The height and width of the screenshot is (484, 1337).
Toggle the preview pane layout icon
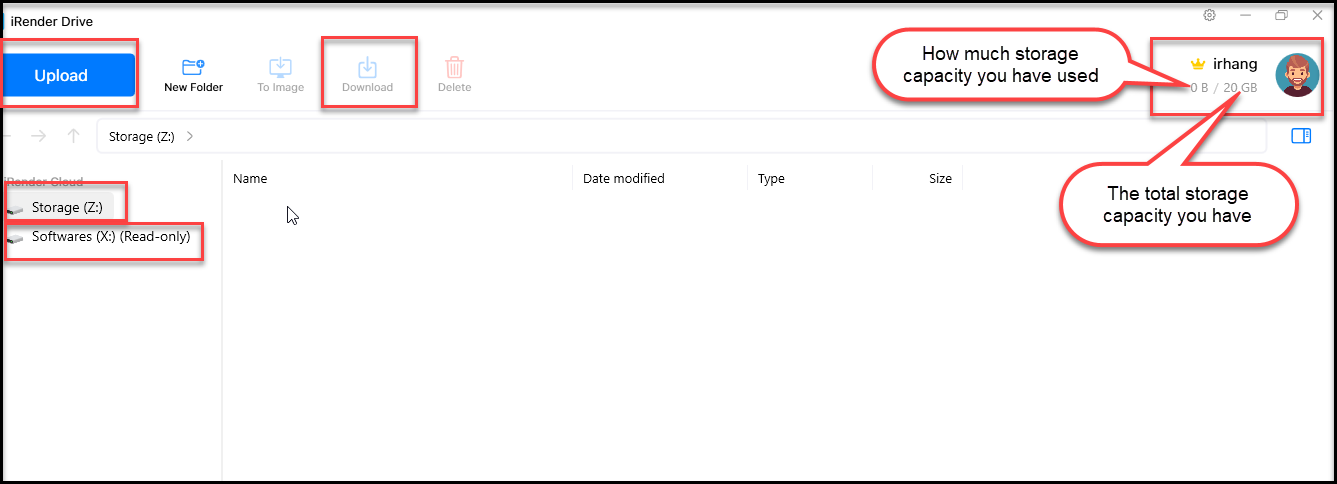(x=1300, y=136)
